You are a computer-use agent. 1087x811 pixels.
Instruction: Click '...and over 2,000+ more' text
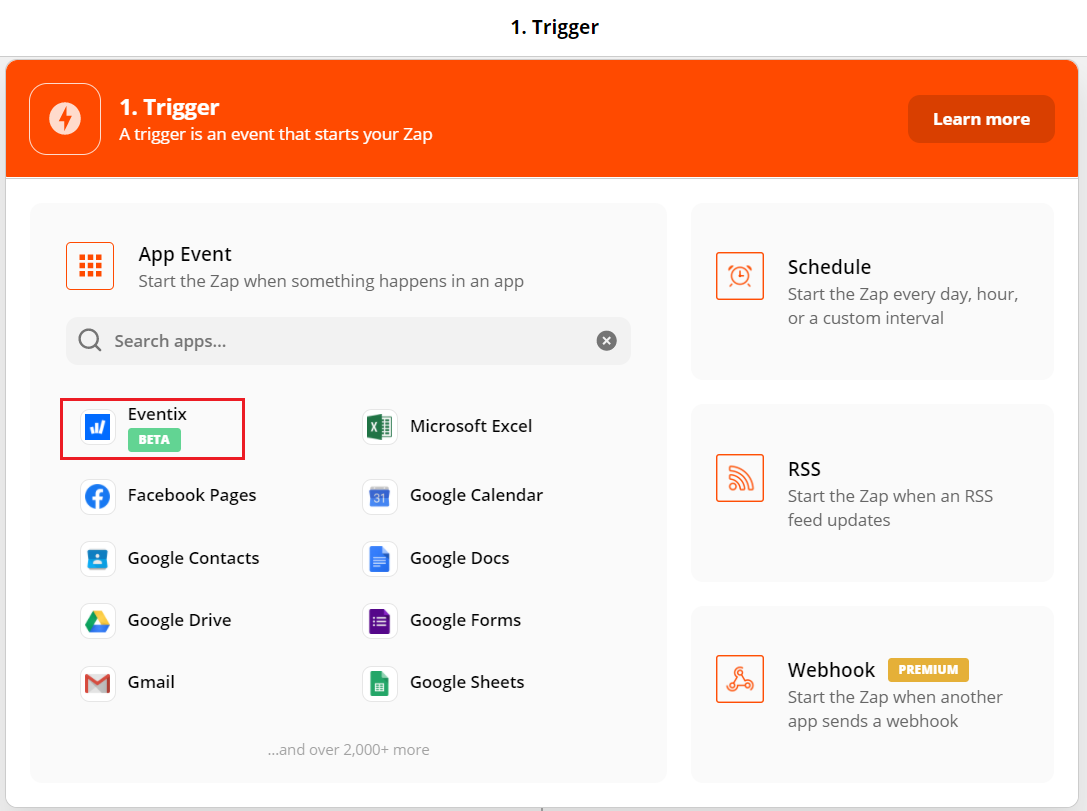tap(349, 750)
